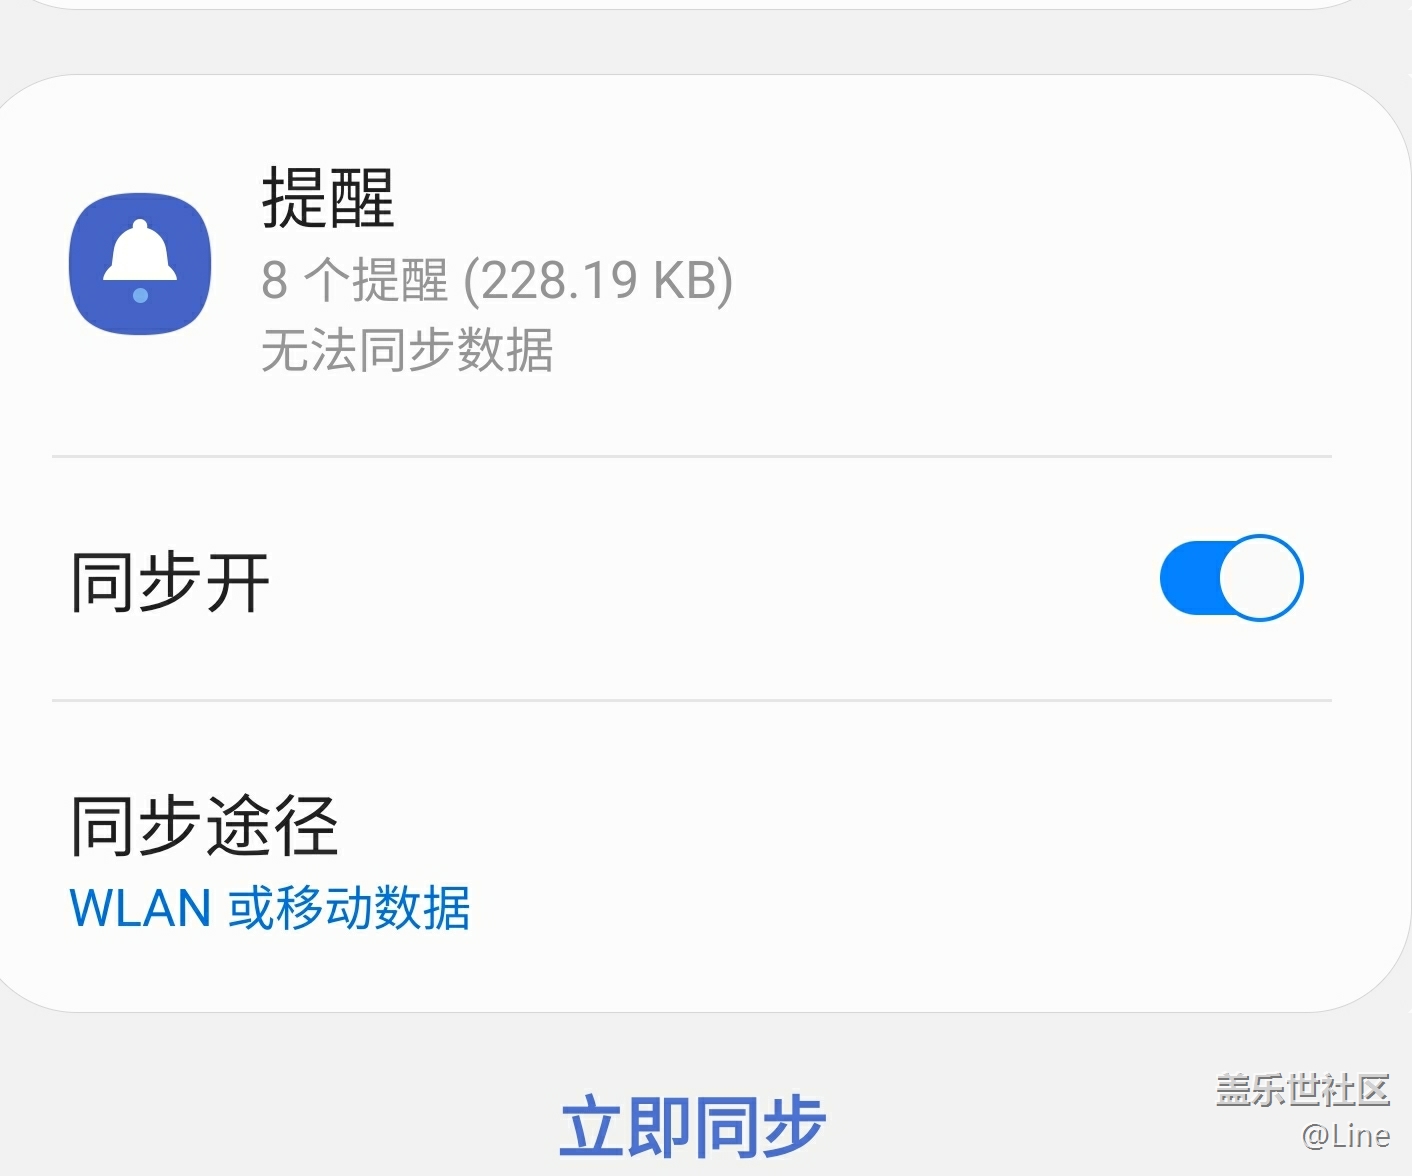
Task: Tap the 无法同步数据 status message
Action: tap(407, 350)
